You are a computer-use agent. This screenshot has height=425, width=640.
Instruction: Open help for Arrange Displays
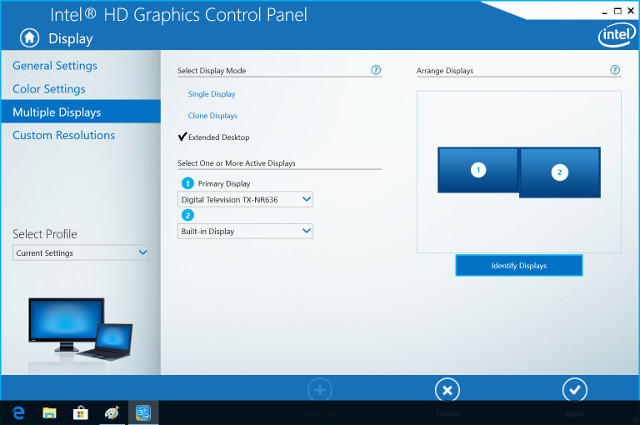point(615,70)
